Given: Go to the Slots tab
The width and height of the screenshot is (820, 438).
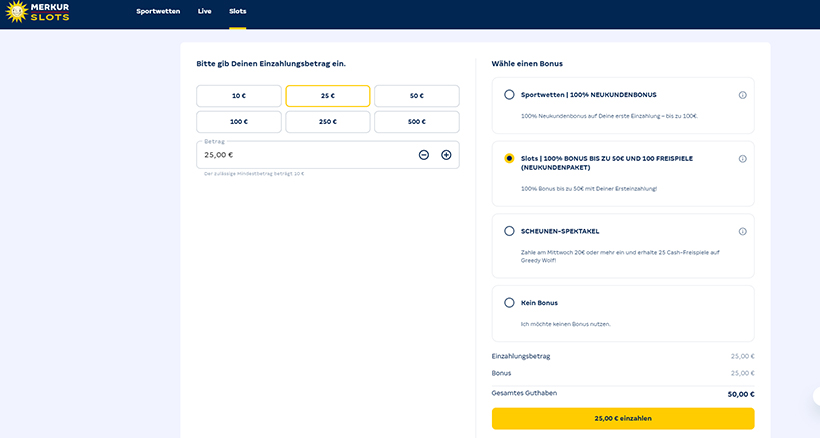Looking at the screenshot, I should point(237,11).
